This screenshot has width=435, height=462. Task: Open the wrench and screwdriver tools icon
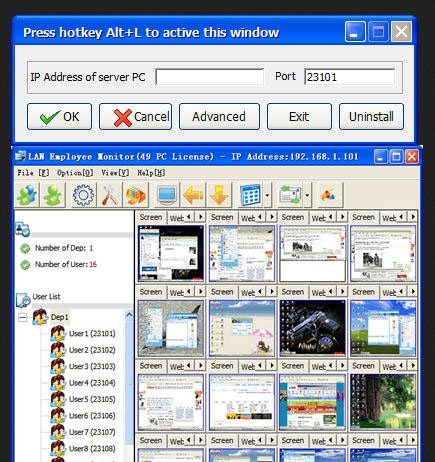tap(110, 195)
